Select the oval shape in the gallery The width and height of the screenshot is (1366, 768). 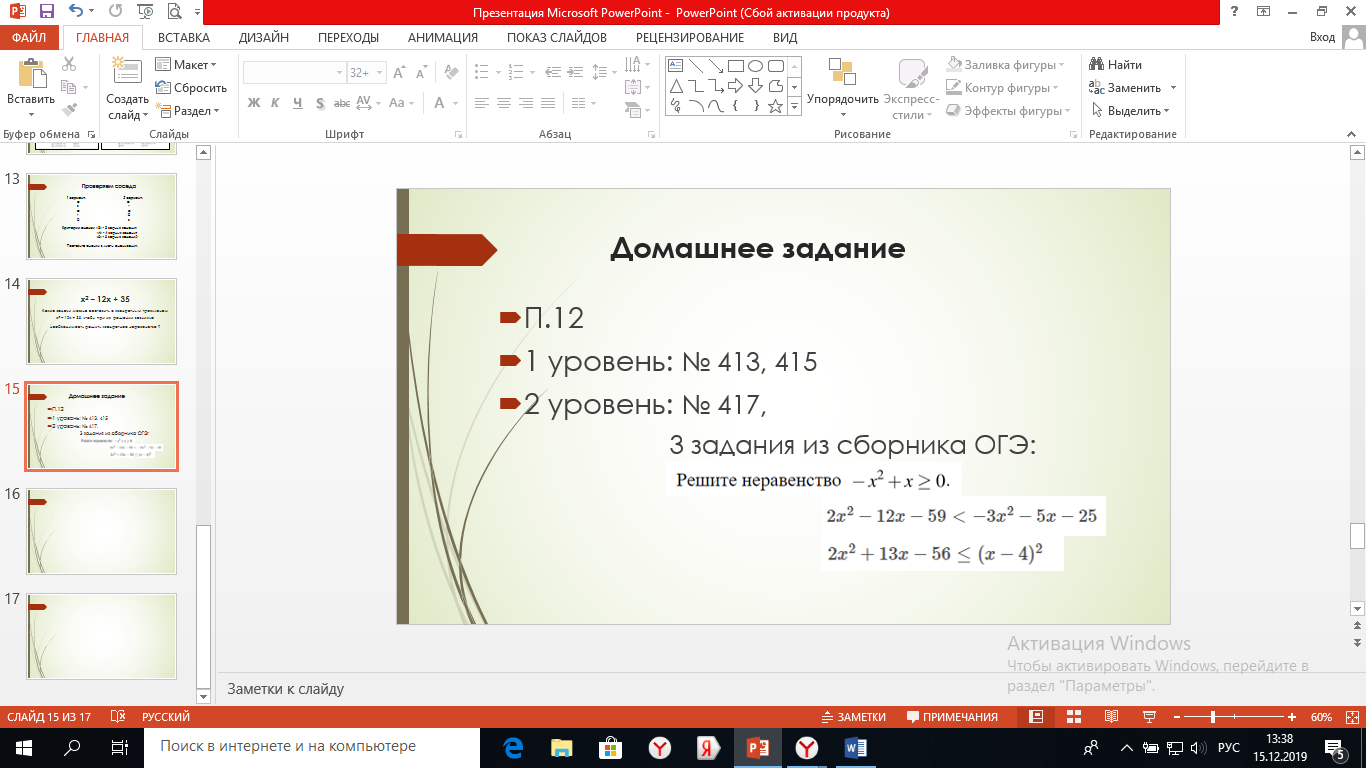click(x=756, y=66)
